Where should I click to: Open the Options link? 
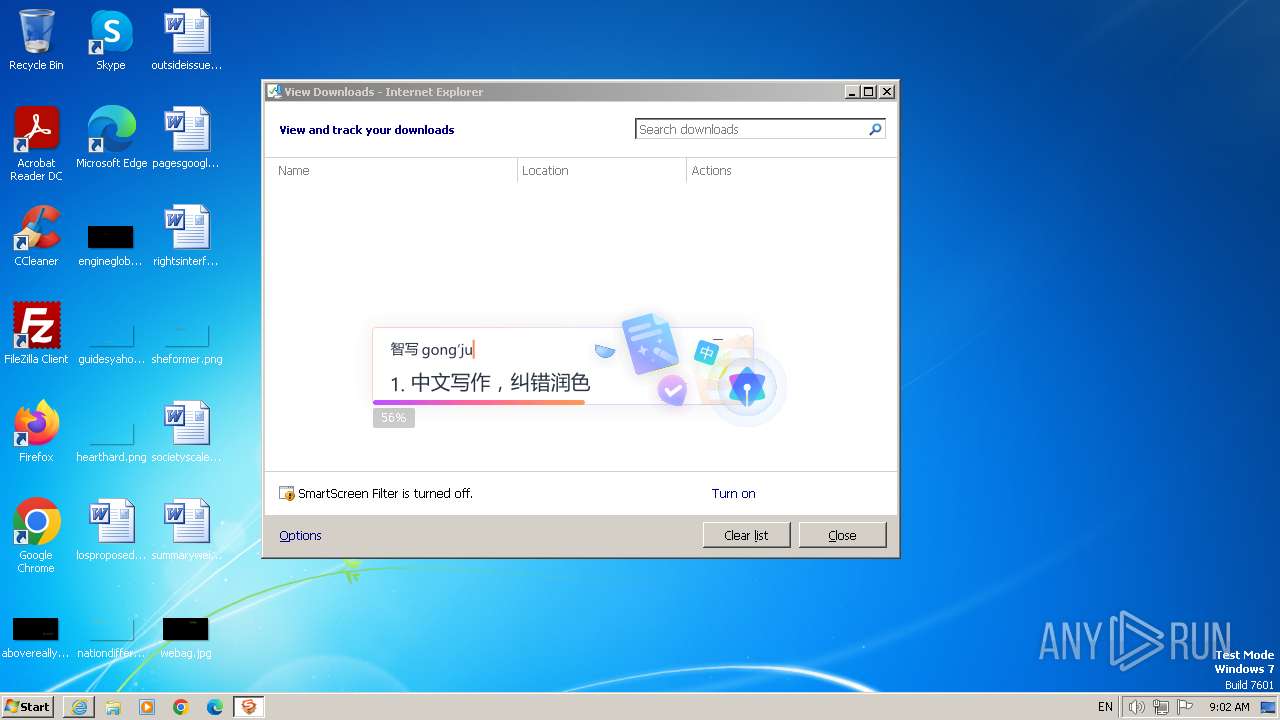[x=300, y=536]
